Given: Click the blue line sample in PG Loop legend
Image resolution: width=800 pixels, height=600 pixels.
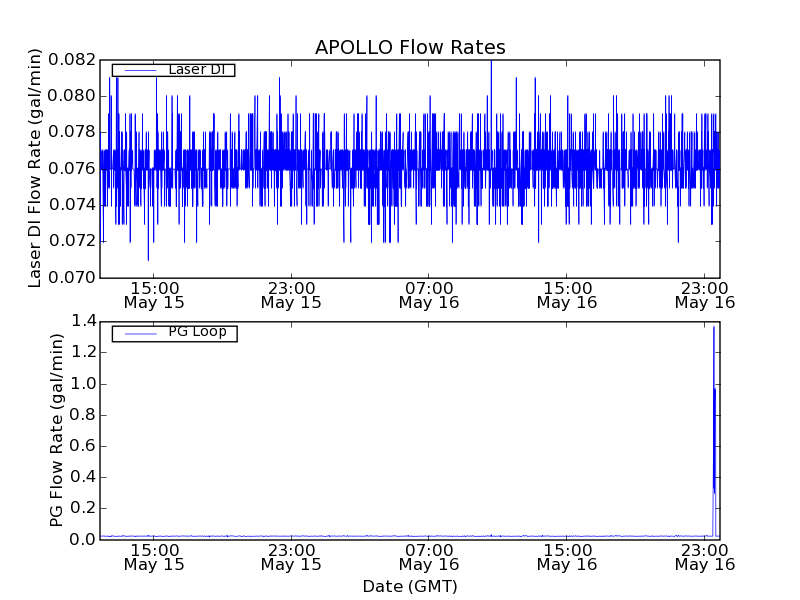Looking at the screenshot, I should point(138,333).
